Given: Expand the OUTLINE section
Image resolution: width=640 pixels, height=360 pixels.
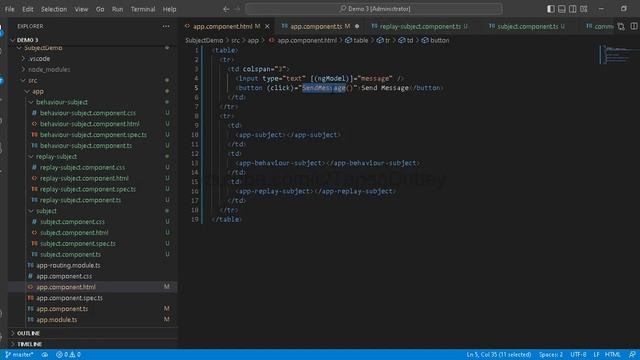Looking at the screenshot, I should click(28, 333).
